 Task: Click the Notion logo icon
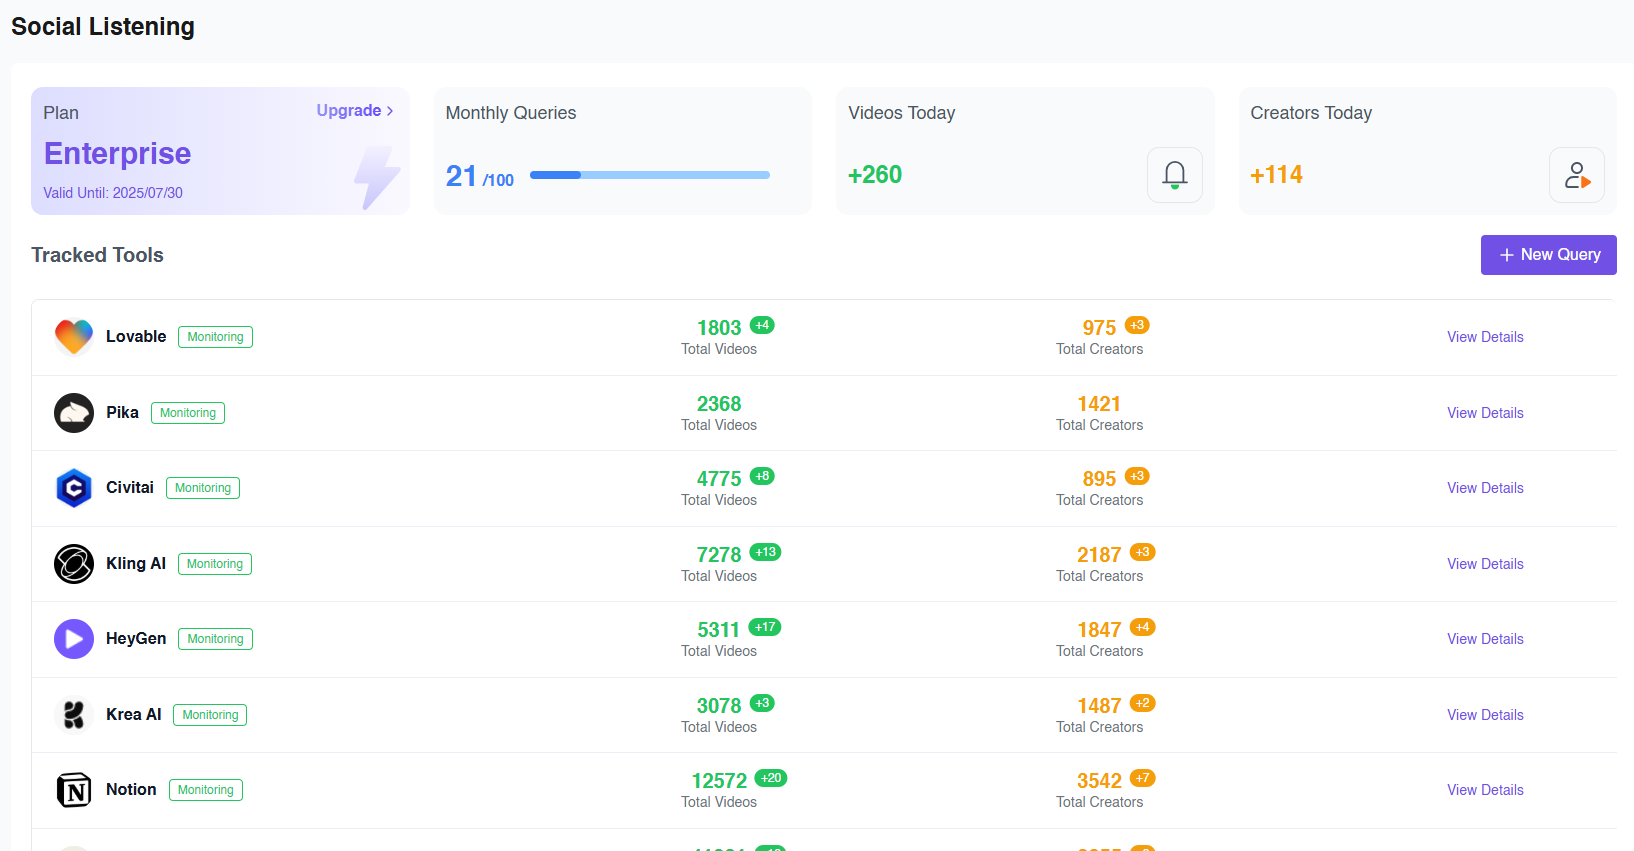(74, 790)
